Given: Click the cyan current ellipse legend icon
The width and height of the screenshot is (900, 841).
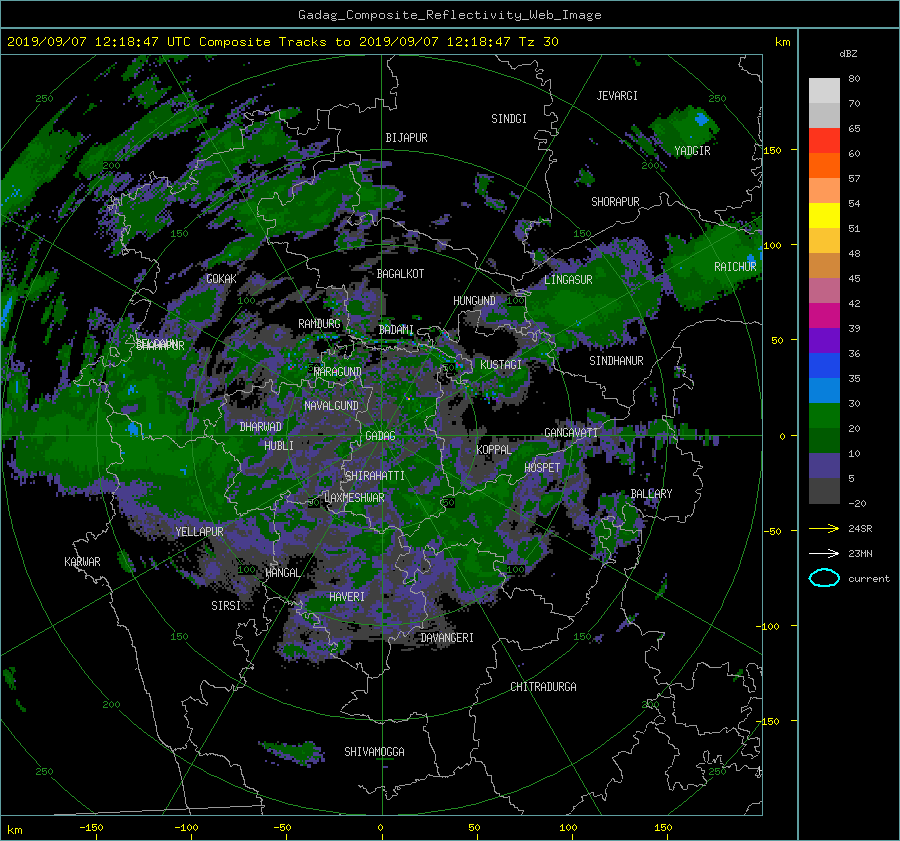Looking at the screenshot, I should pyautogui.click(x=824, y=578).
